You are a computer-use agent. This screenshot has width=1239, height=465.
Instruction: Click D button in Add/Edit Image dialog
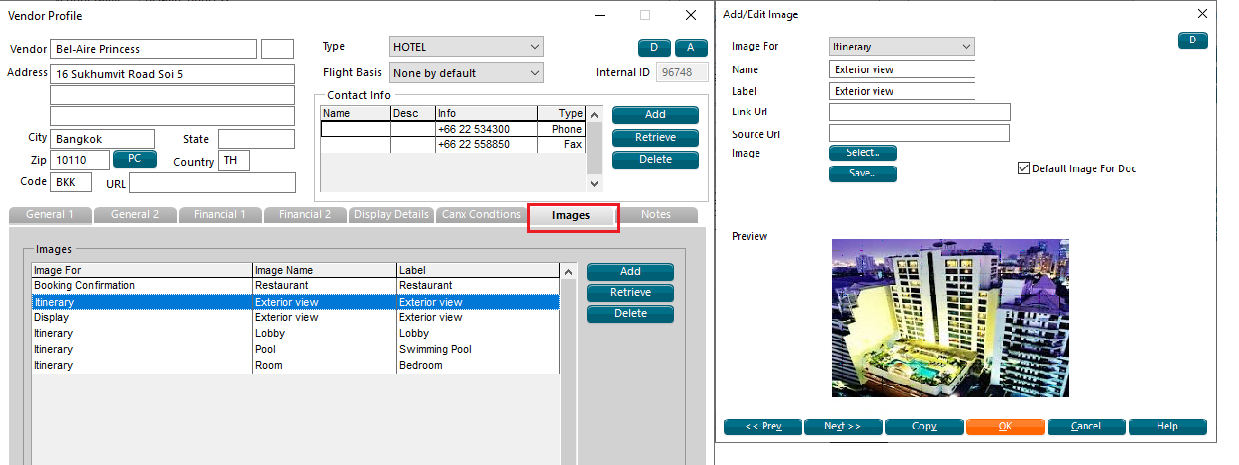[x=1192, y=40]
